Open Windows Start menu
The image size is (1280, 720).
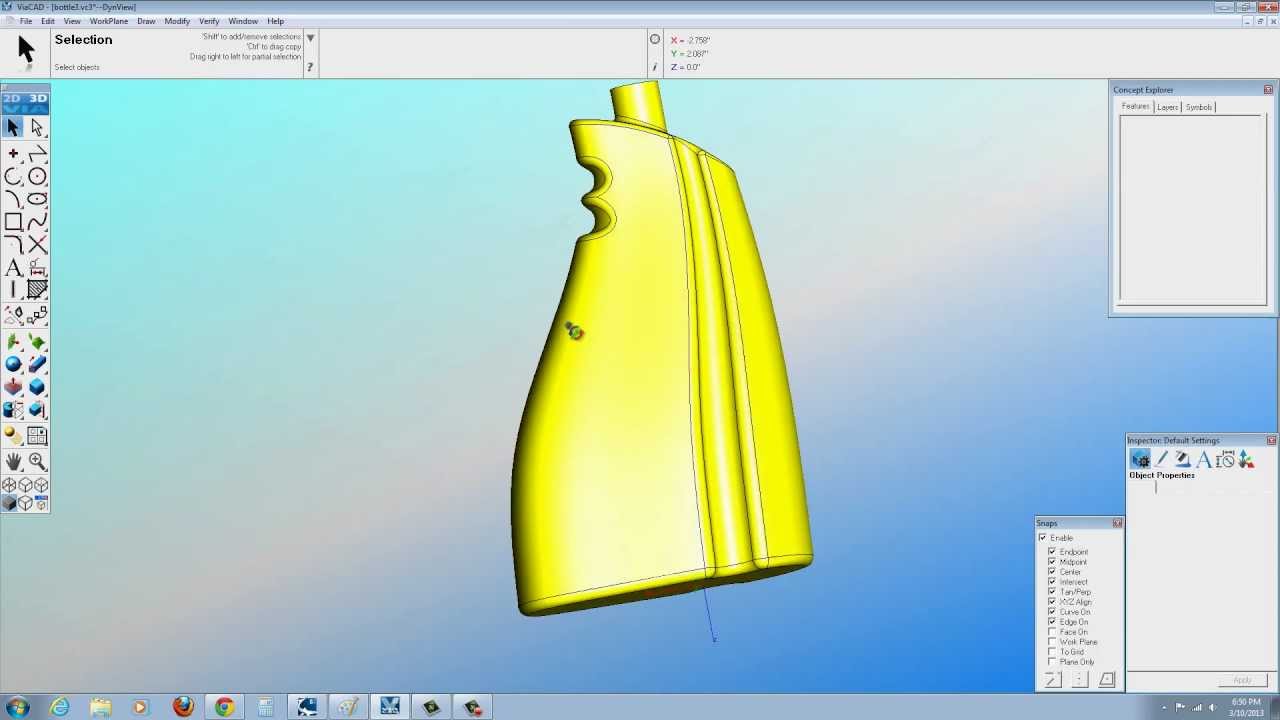click(17, 707)
